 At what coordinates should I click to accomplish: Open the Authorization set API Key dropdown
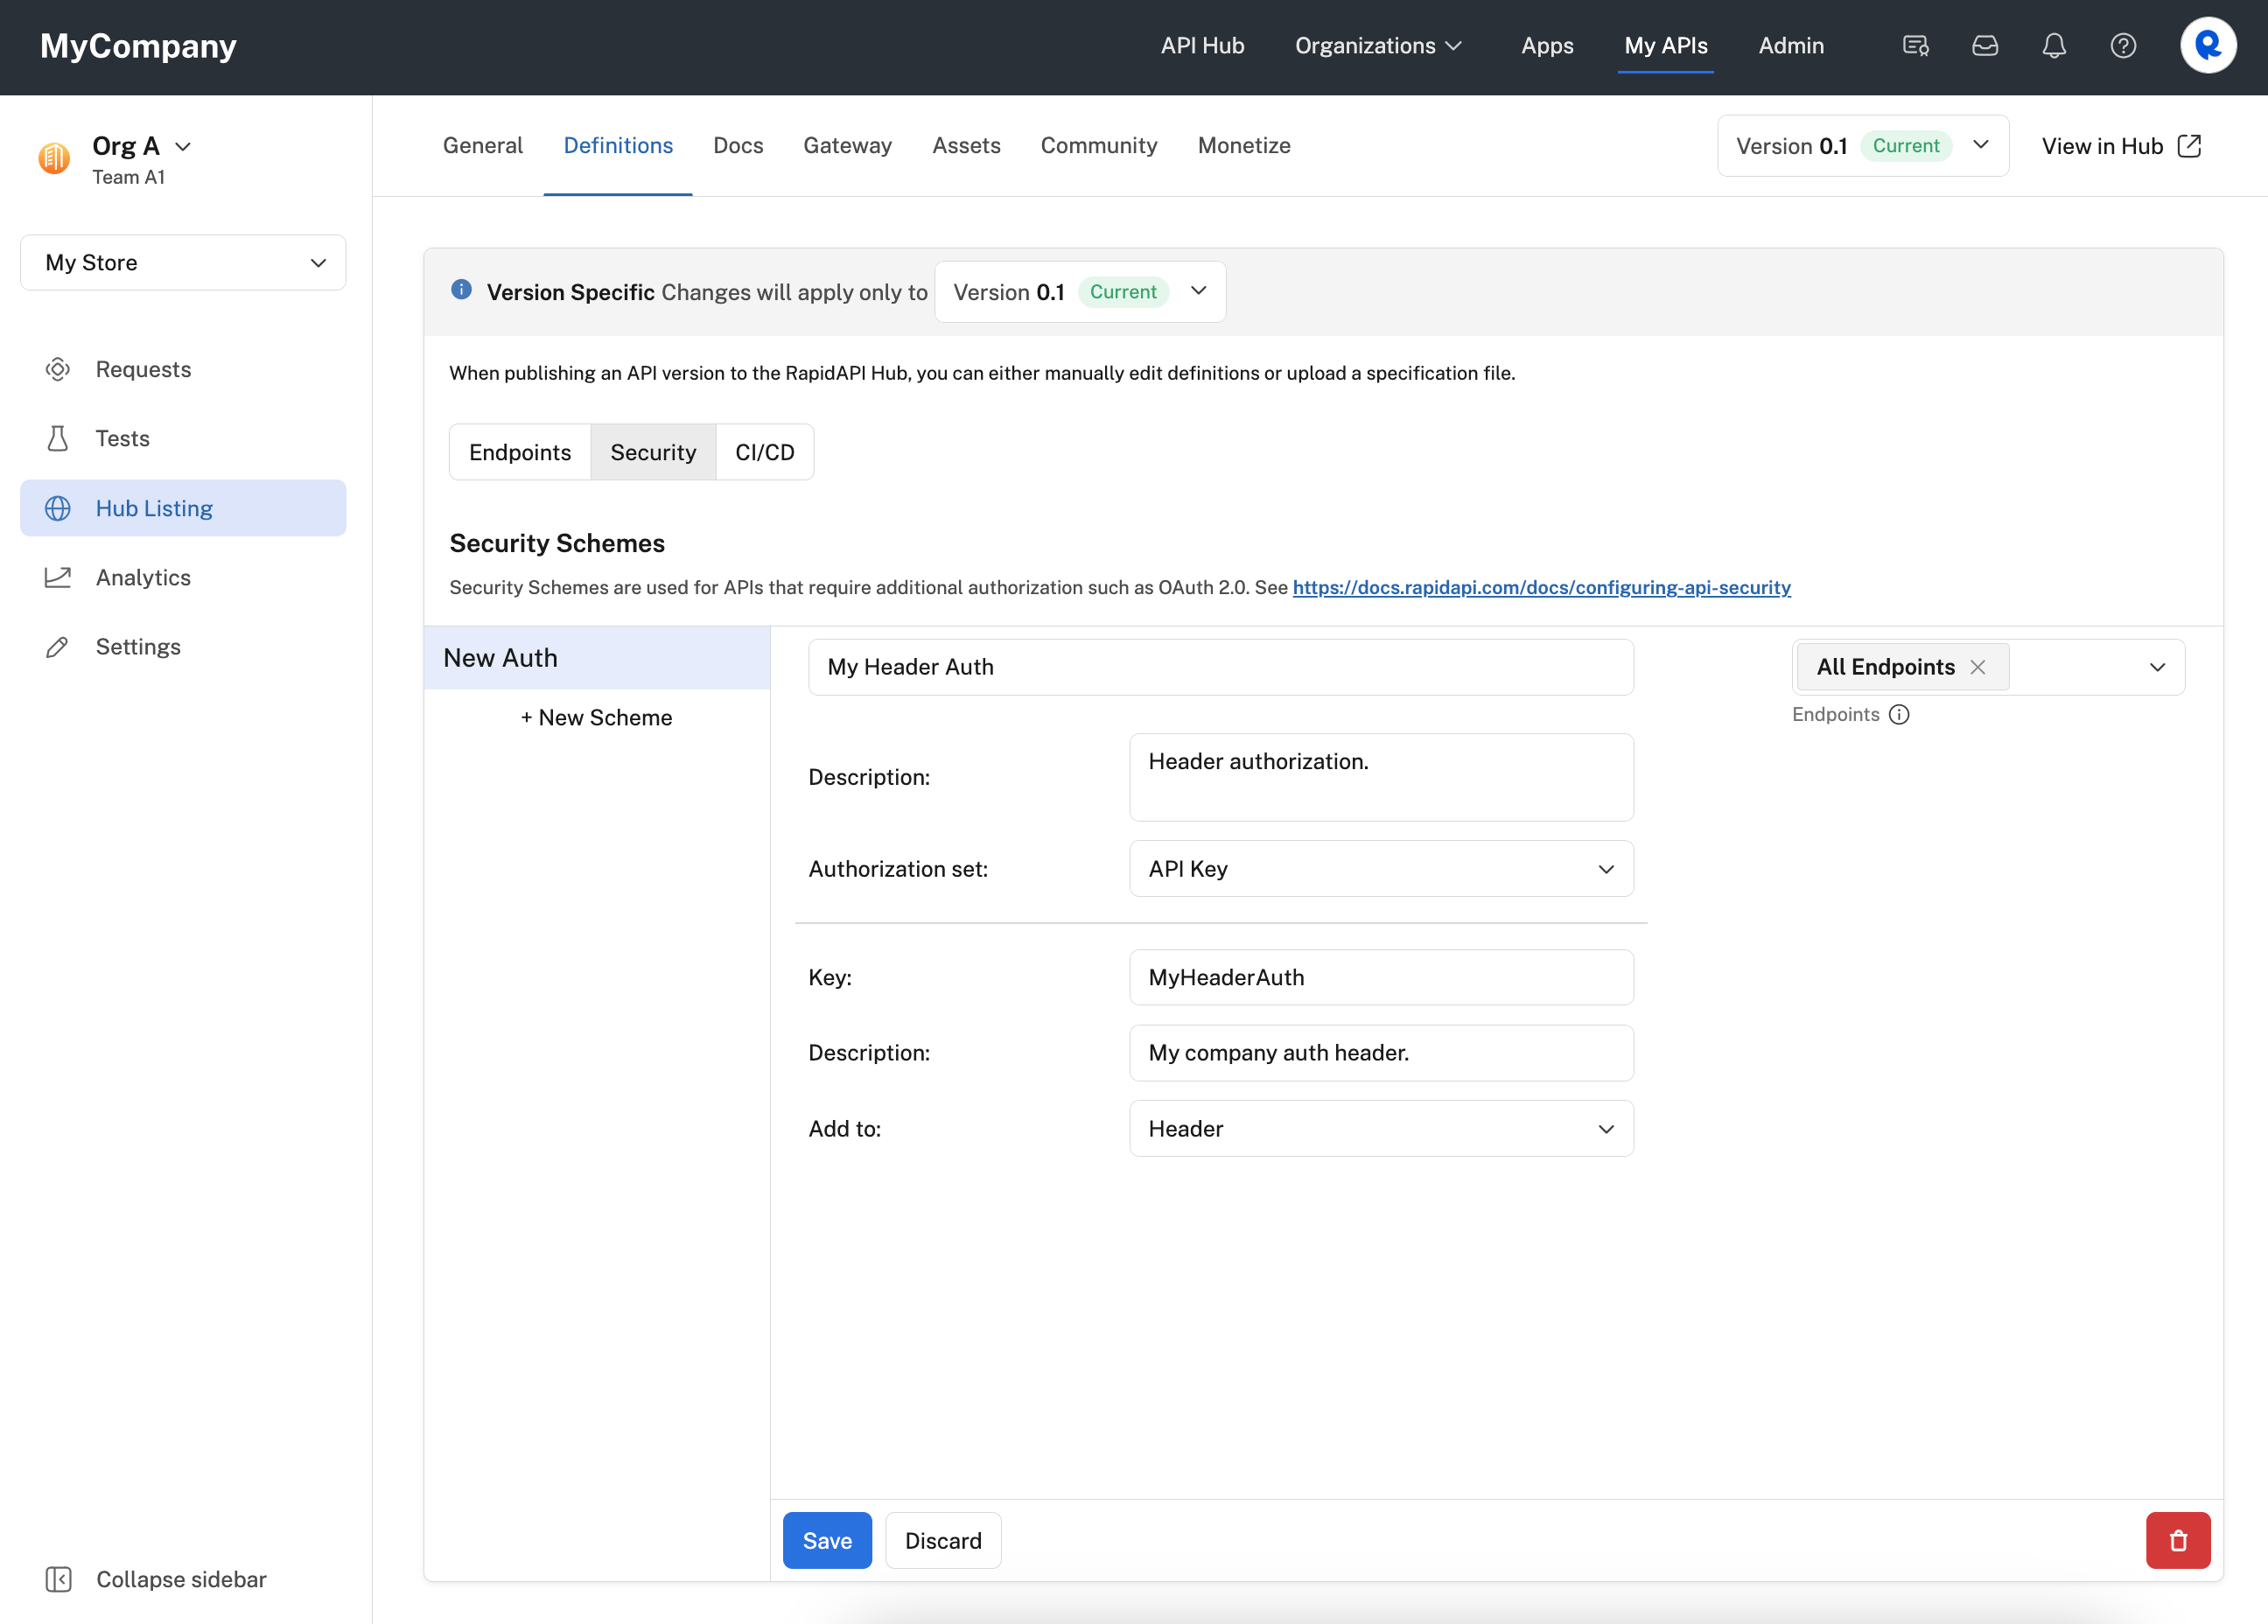[x=1380, y=868]
